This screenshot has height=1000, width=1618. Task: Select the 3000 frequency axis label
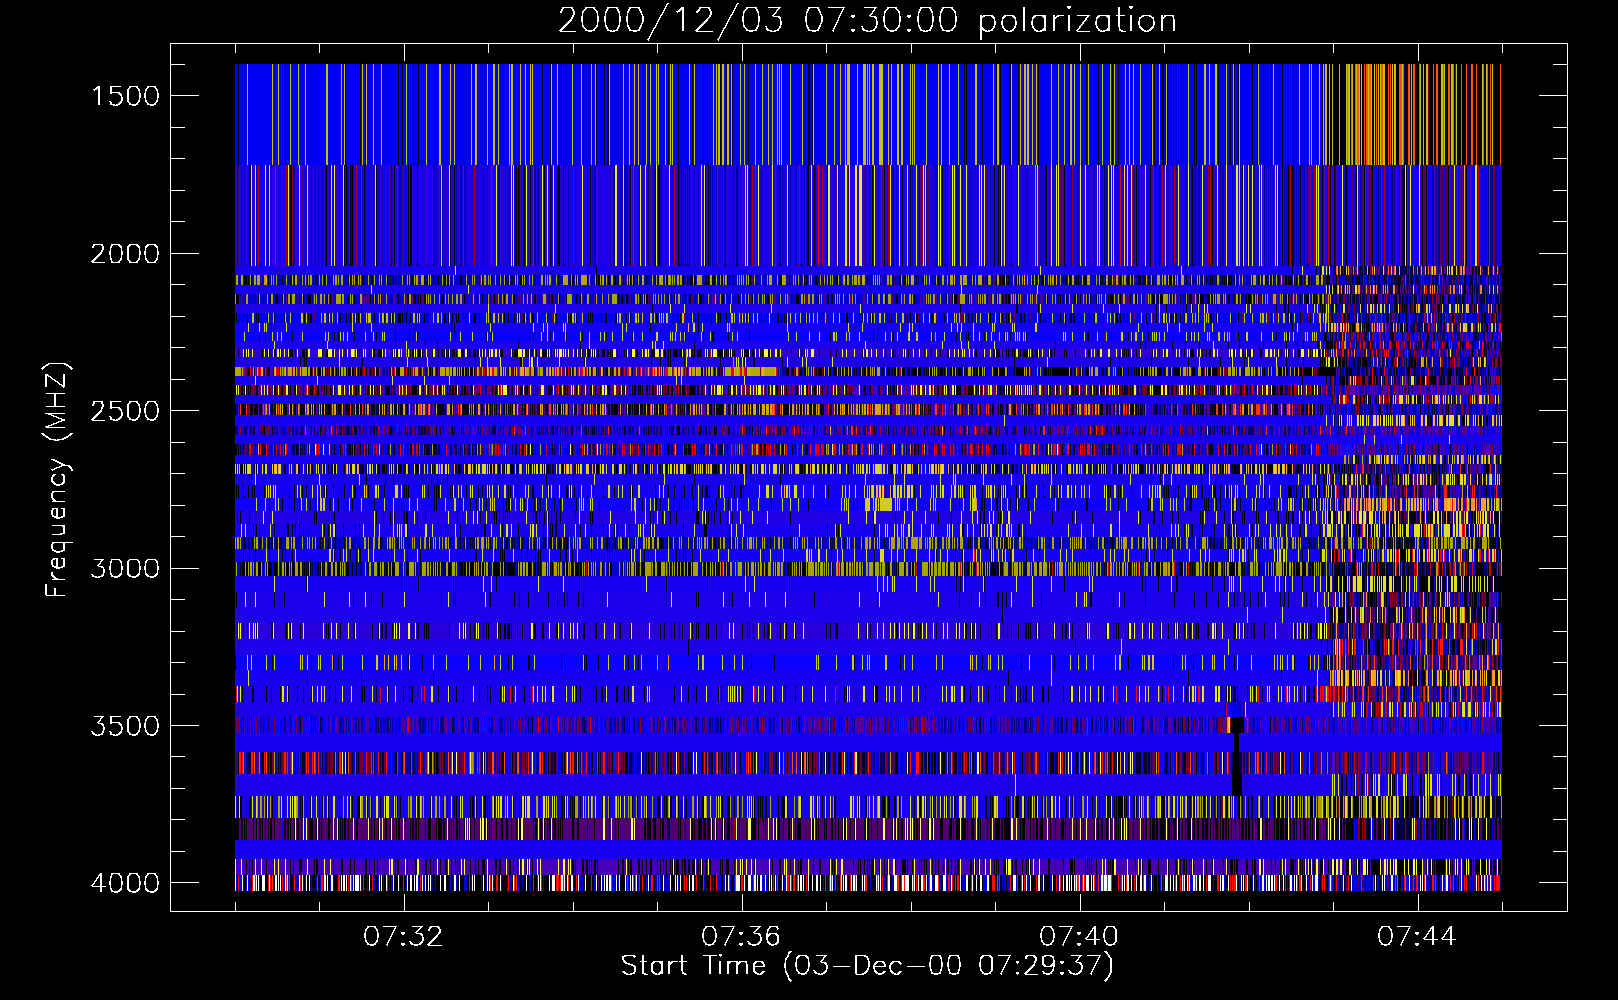click(125, 568)
